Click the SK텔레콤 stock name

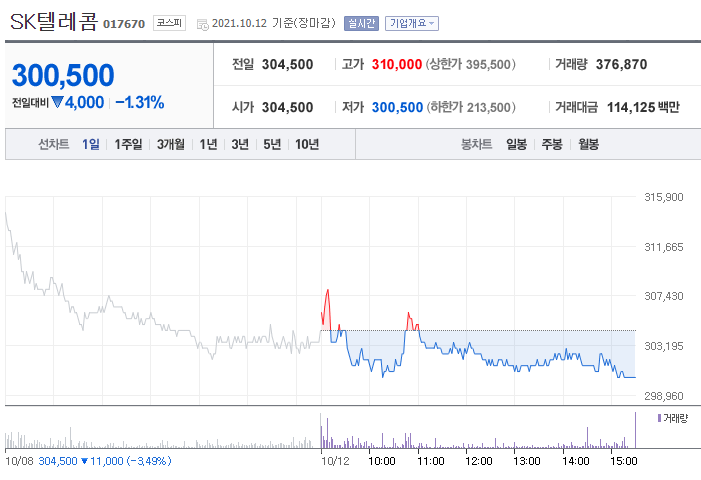pos(54,21)
